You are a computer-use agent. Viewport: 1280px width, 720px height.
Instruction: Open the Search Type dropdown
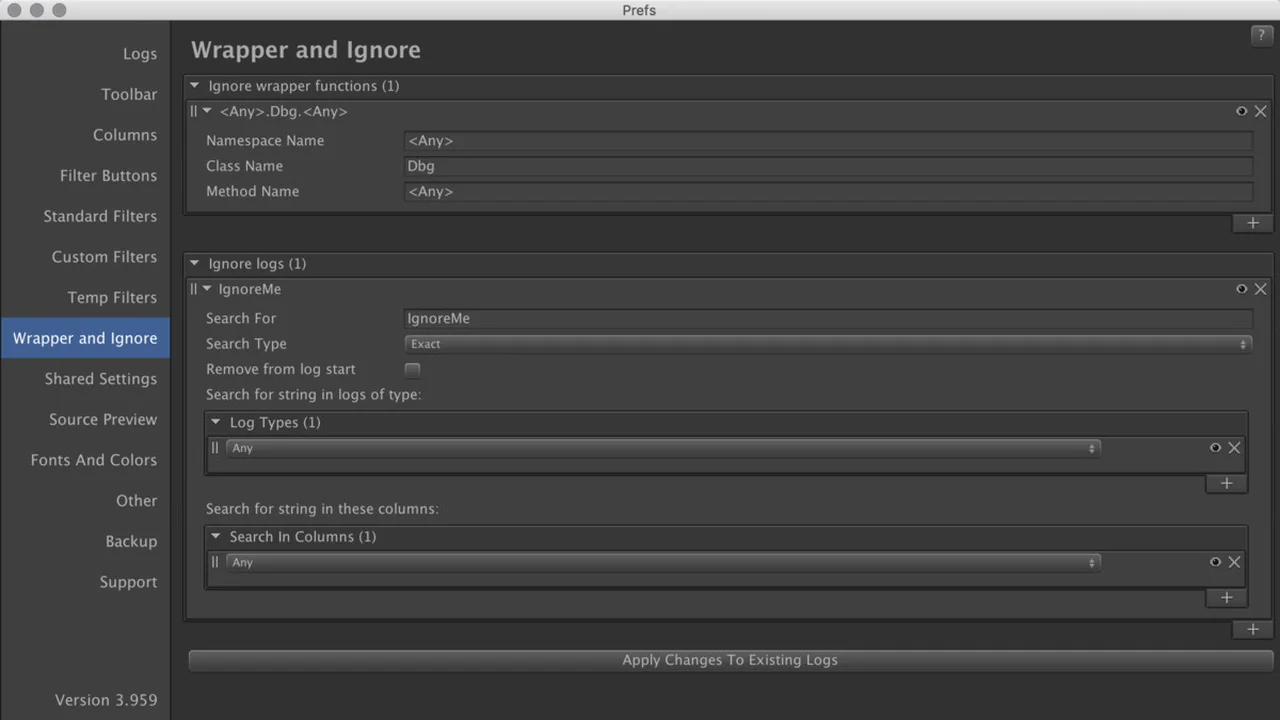tap(828, 344)
